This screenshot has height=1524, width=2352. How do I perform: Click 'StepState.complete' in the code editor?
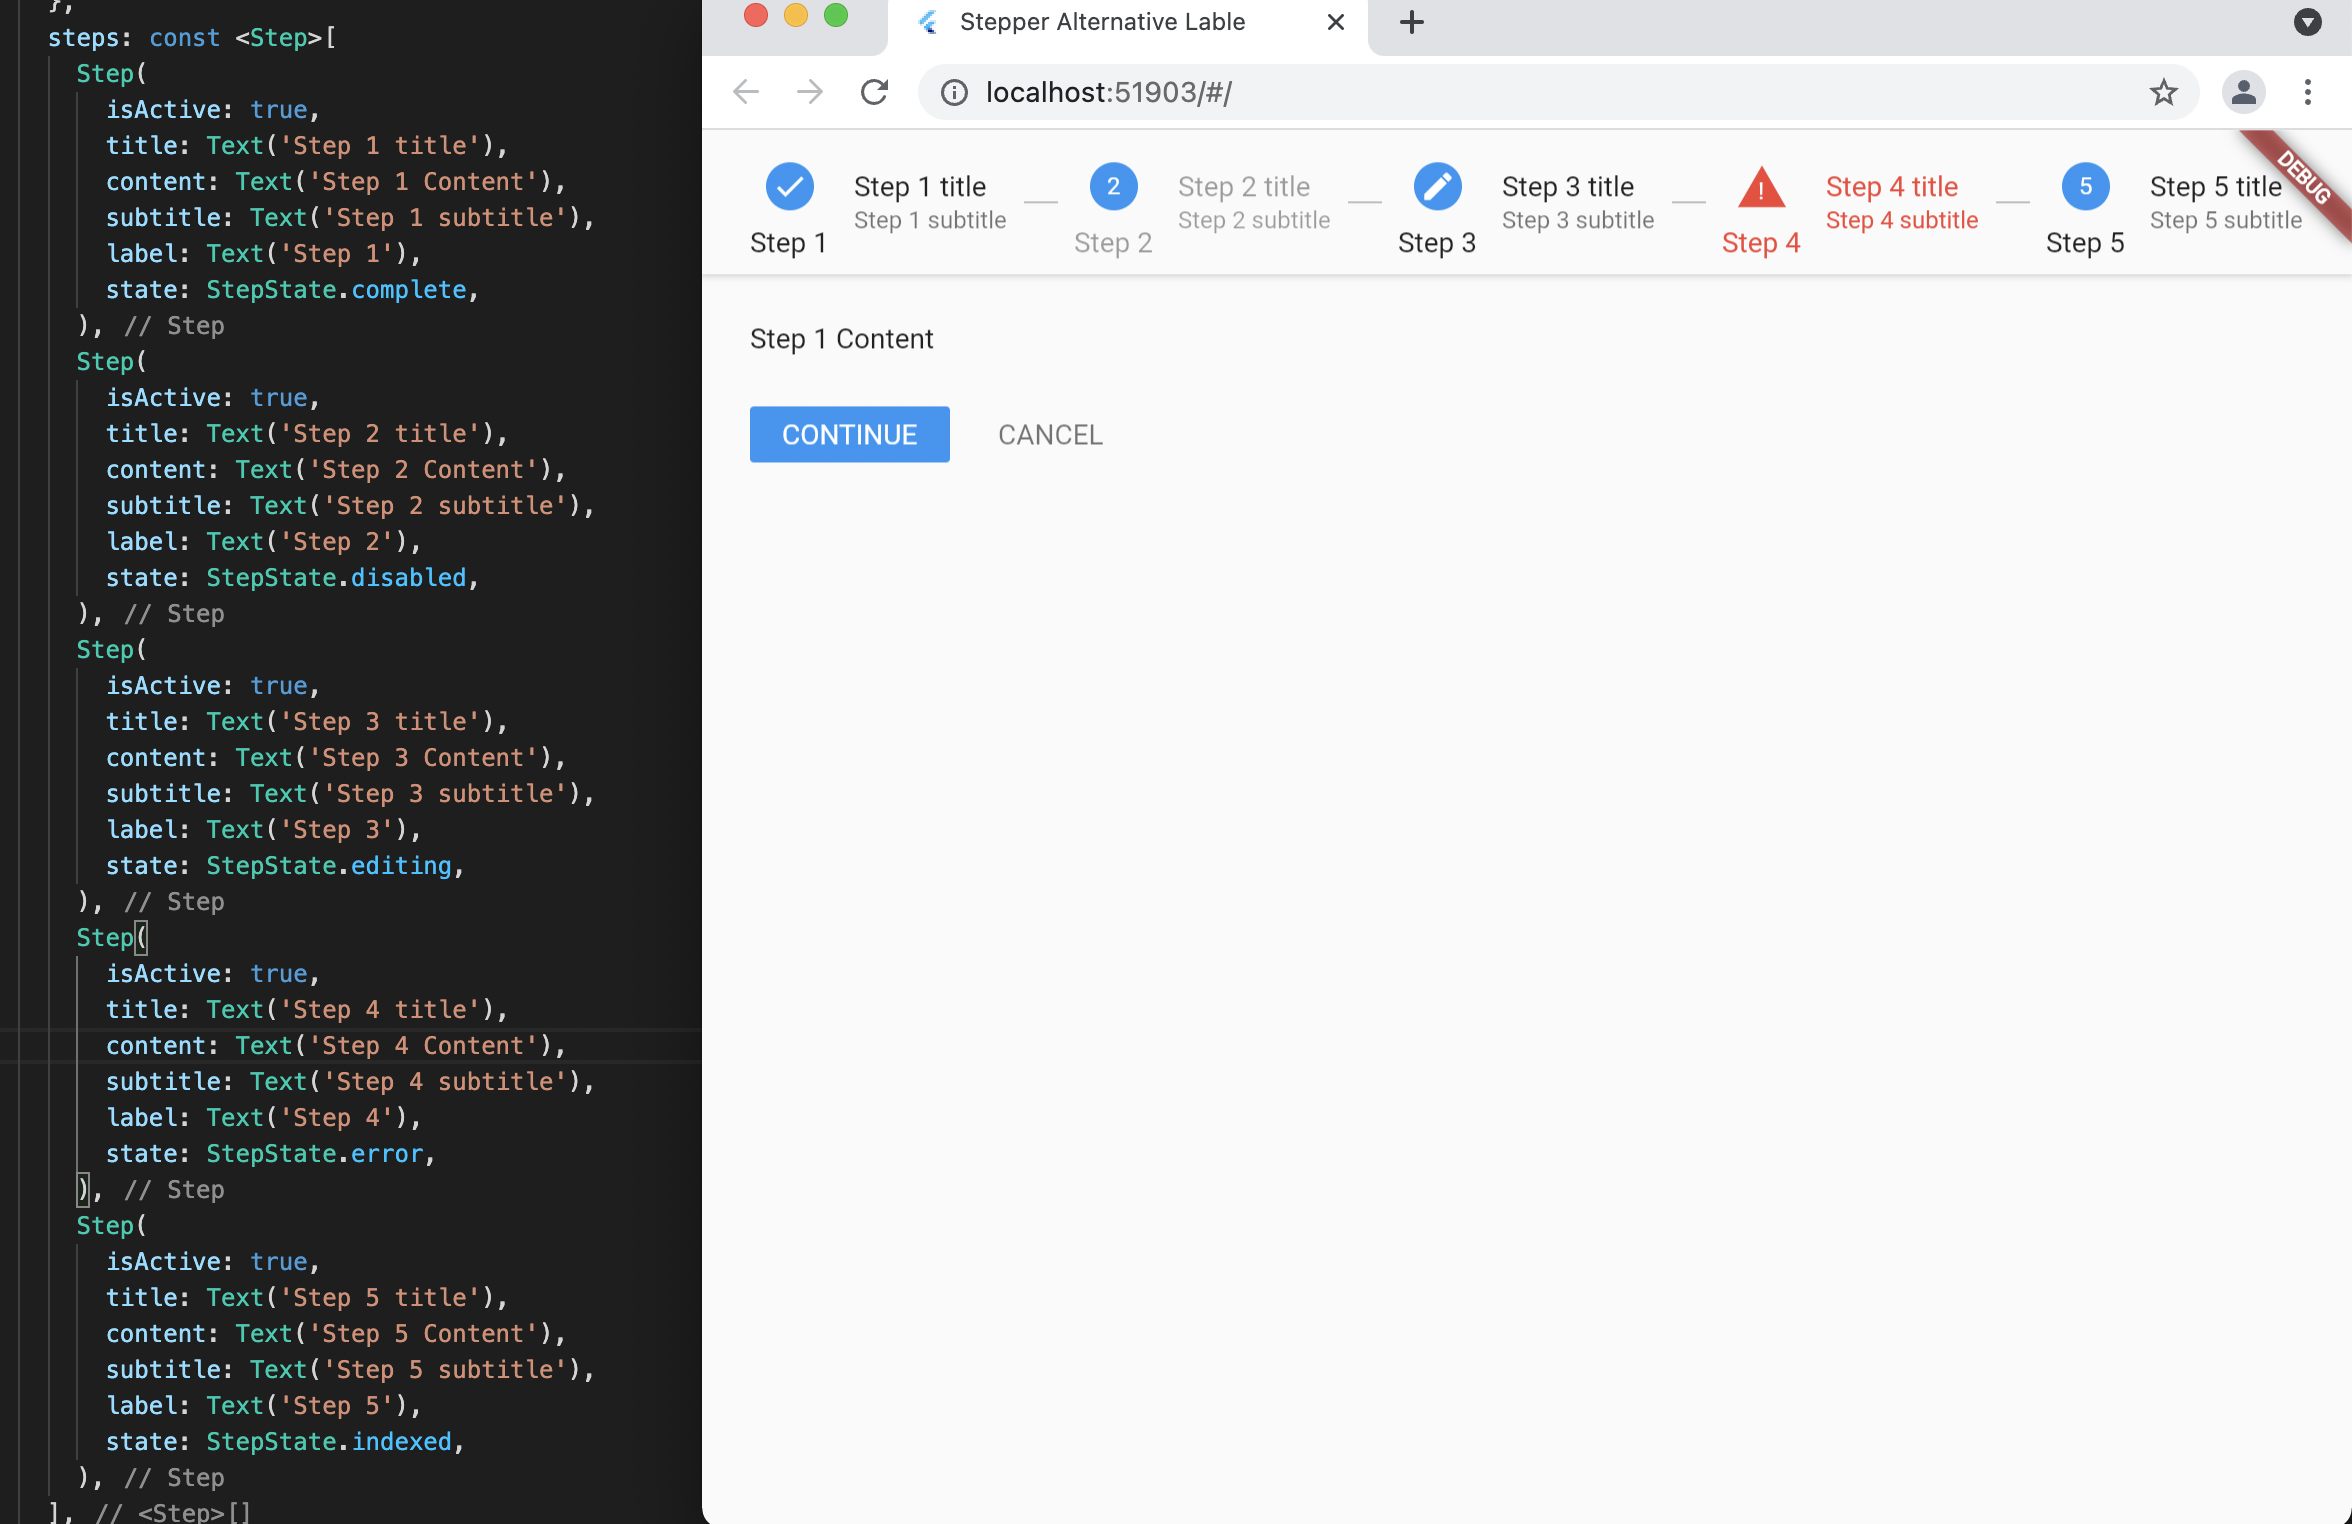point(336,290)
